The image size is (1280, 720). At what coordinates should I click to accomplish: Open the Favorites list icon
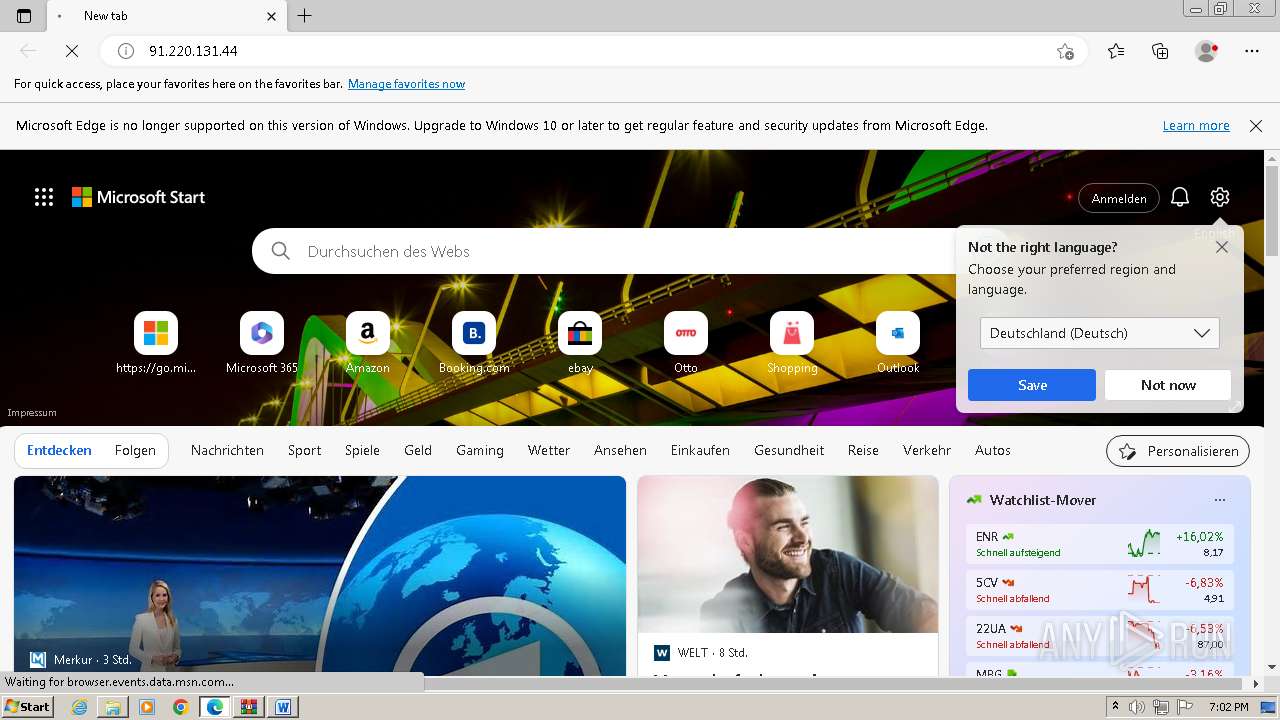(1116, 51)
